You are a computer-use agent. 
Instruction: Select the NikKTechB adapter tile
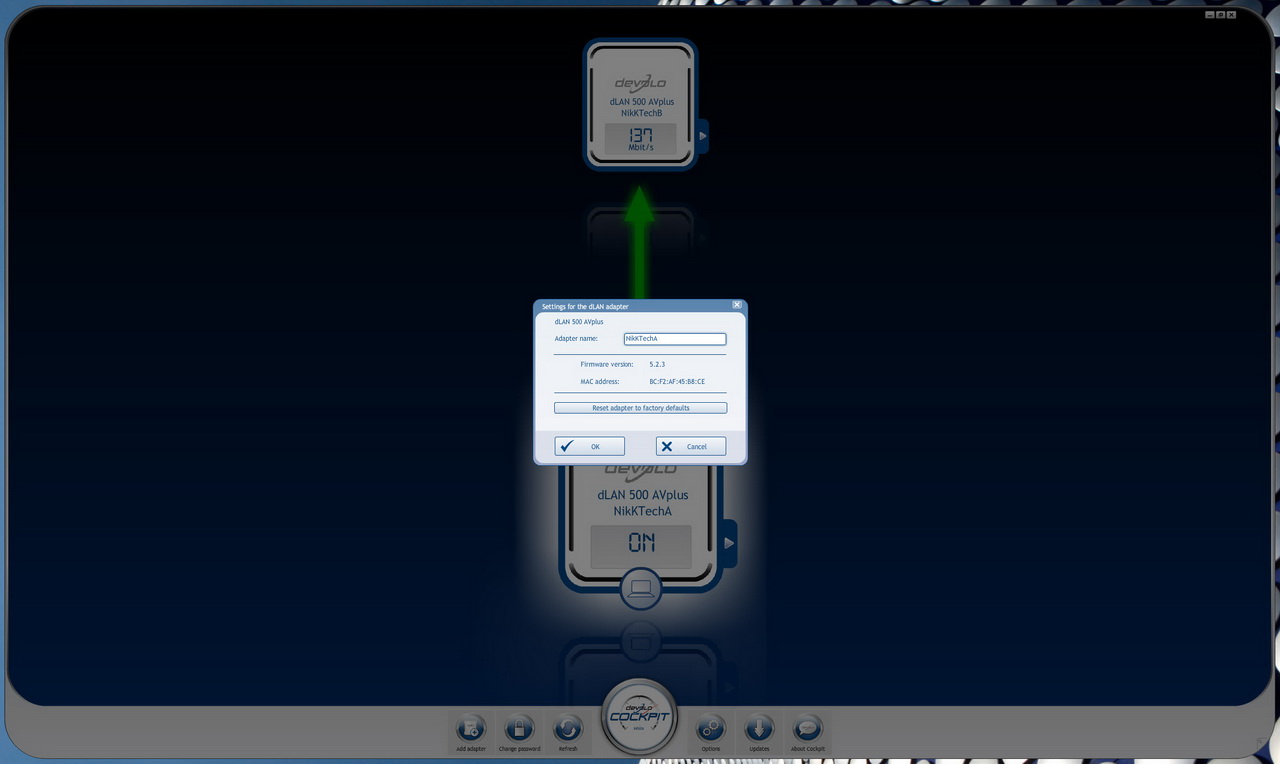click(640, 105)
